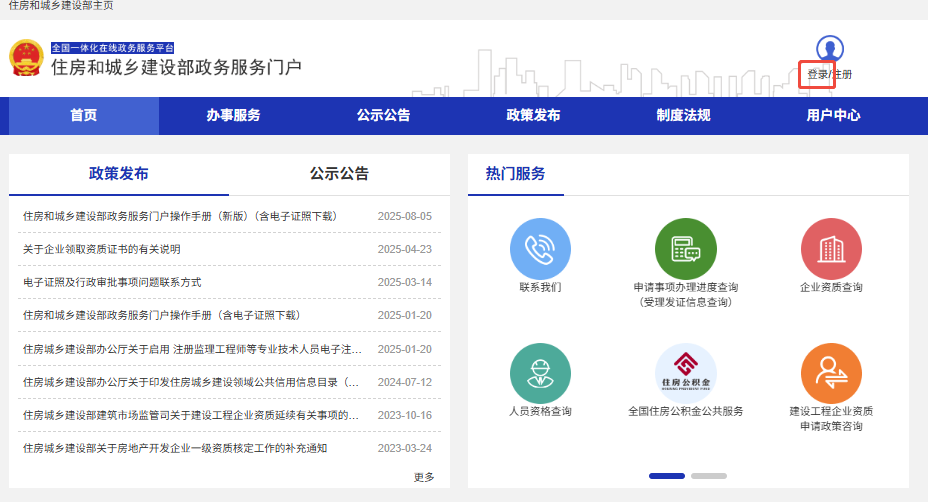
Task: Click the 注册 link
Action: click(842, 75)
